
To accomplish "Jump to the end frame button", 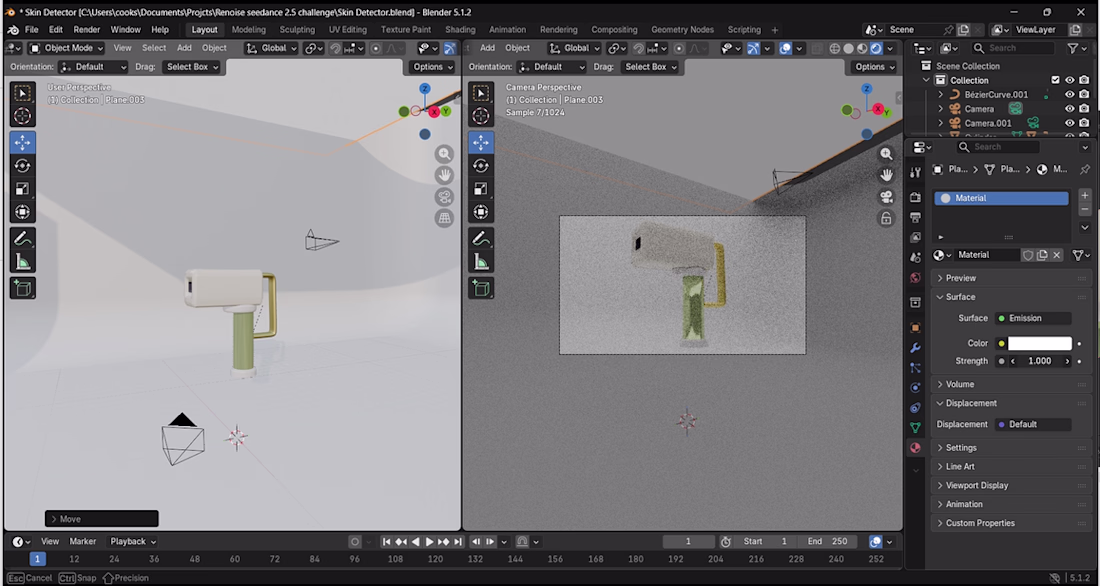I will click(457, 542).
